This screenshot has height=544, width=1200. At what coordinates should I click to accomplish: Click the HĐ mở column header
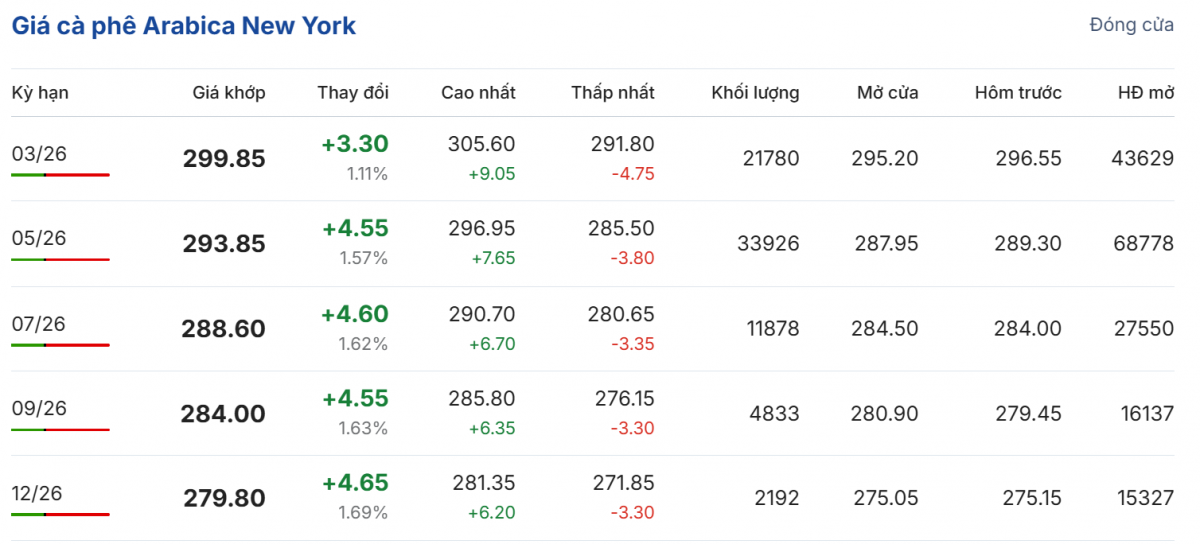1145,93
